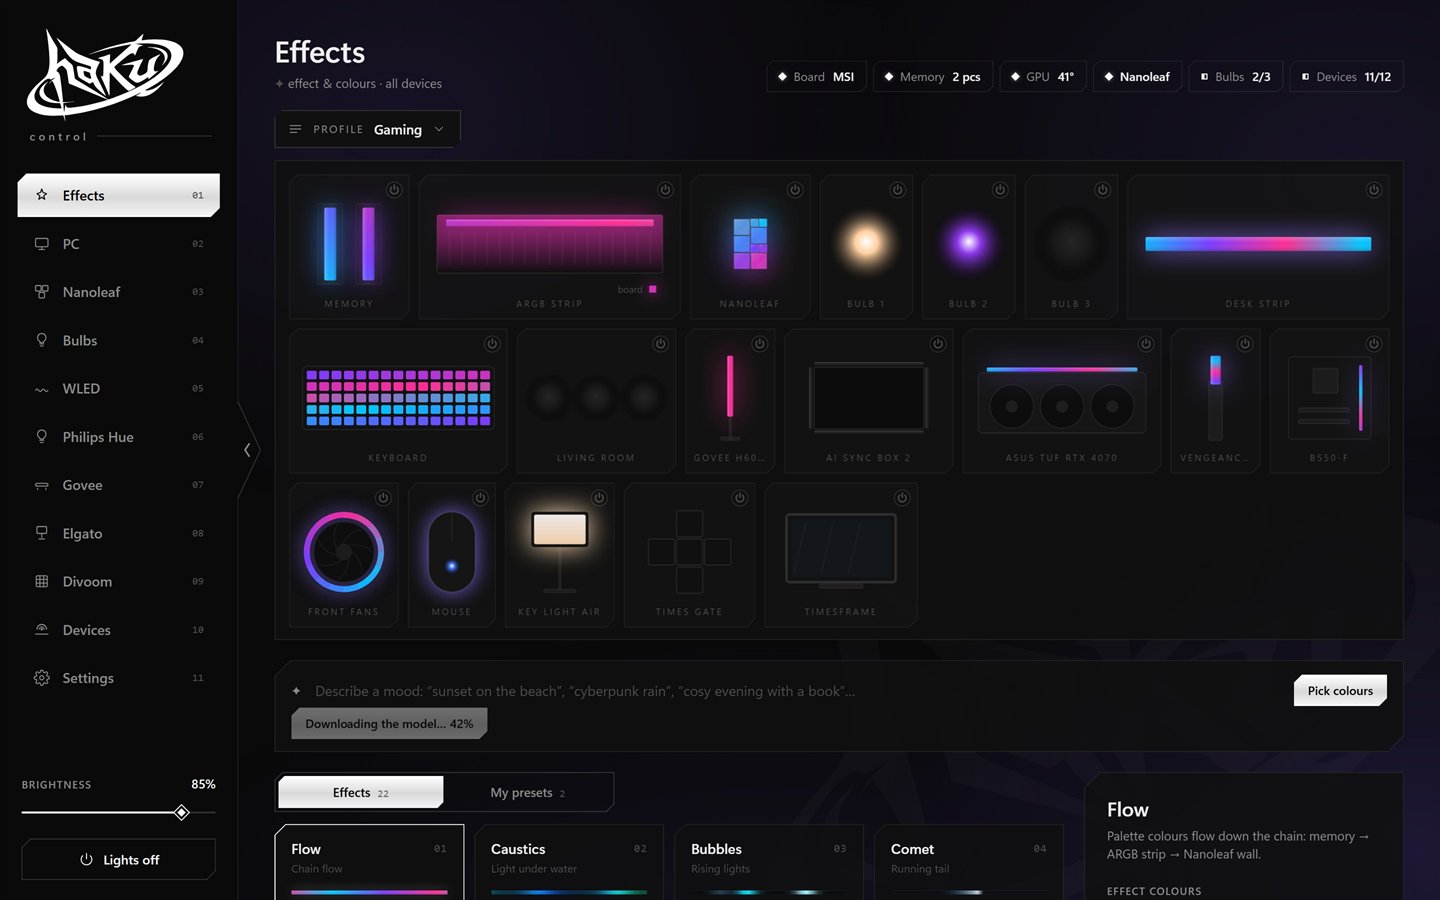The height and width of the screenshot is (900, 1440).
Task: Click the bulb icon beside Bulbs
Action: (42, 340)
